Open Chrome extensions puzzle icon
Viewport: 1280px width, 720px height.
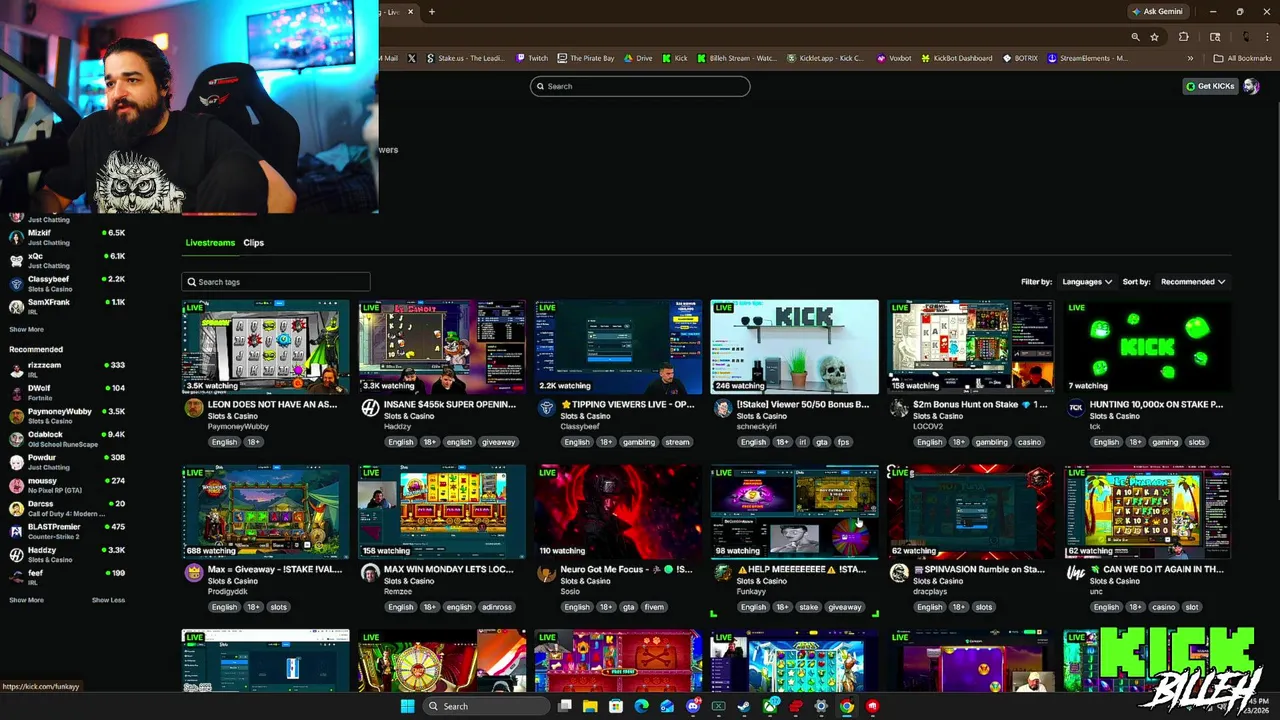click(x=1184, y=37)
